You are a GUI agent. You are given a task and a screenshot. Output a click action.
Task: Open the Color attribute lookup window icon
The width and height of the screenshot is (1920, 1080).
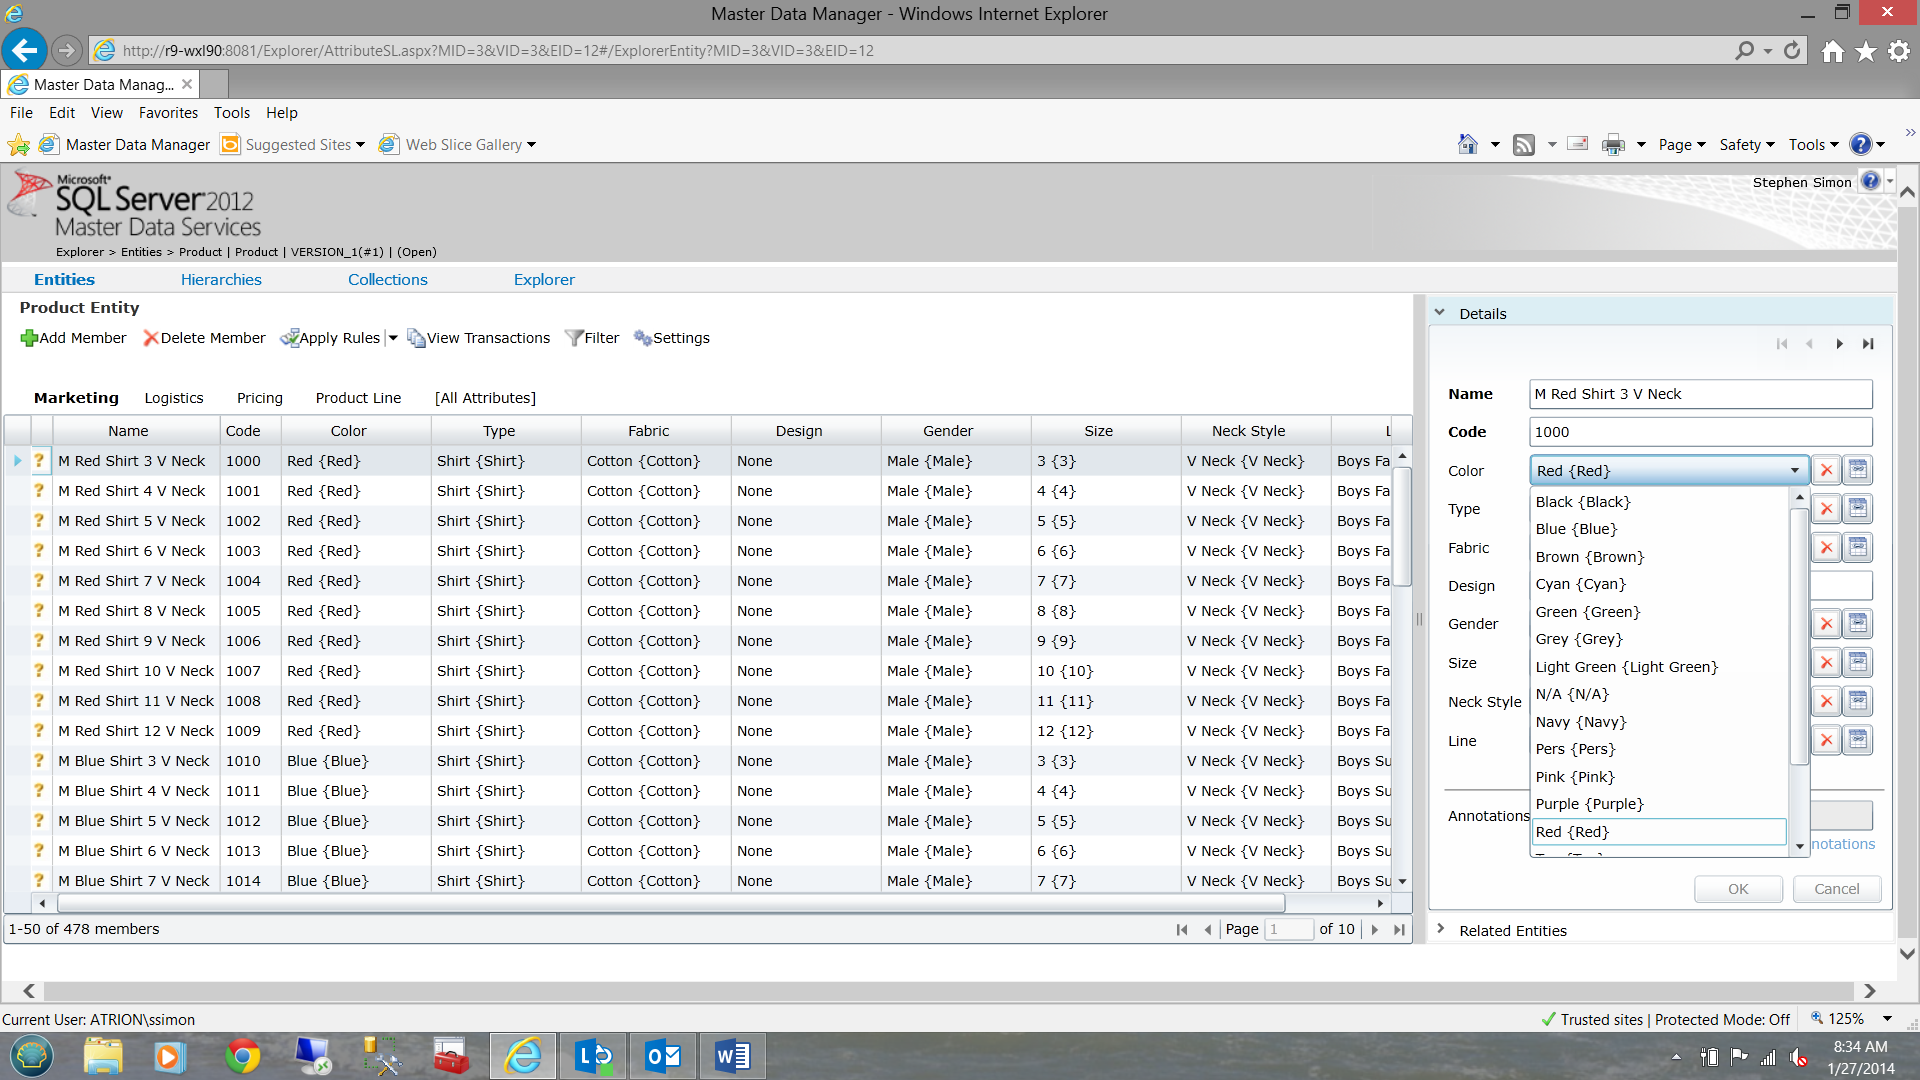pyautogui.click(x=1858, y=470)
